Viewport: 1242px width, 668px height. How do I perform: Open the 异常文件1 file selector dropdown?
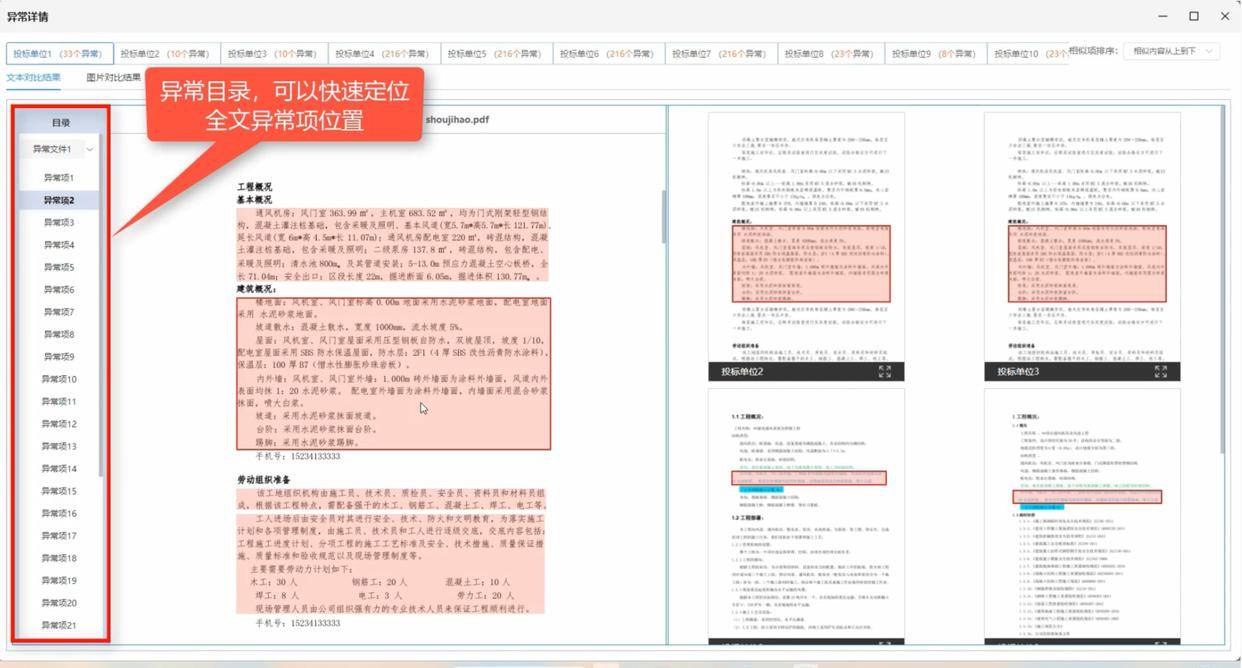point(61,148)
